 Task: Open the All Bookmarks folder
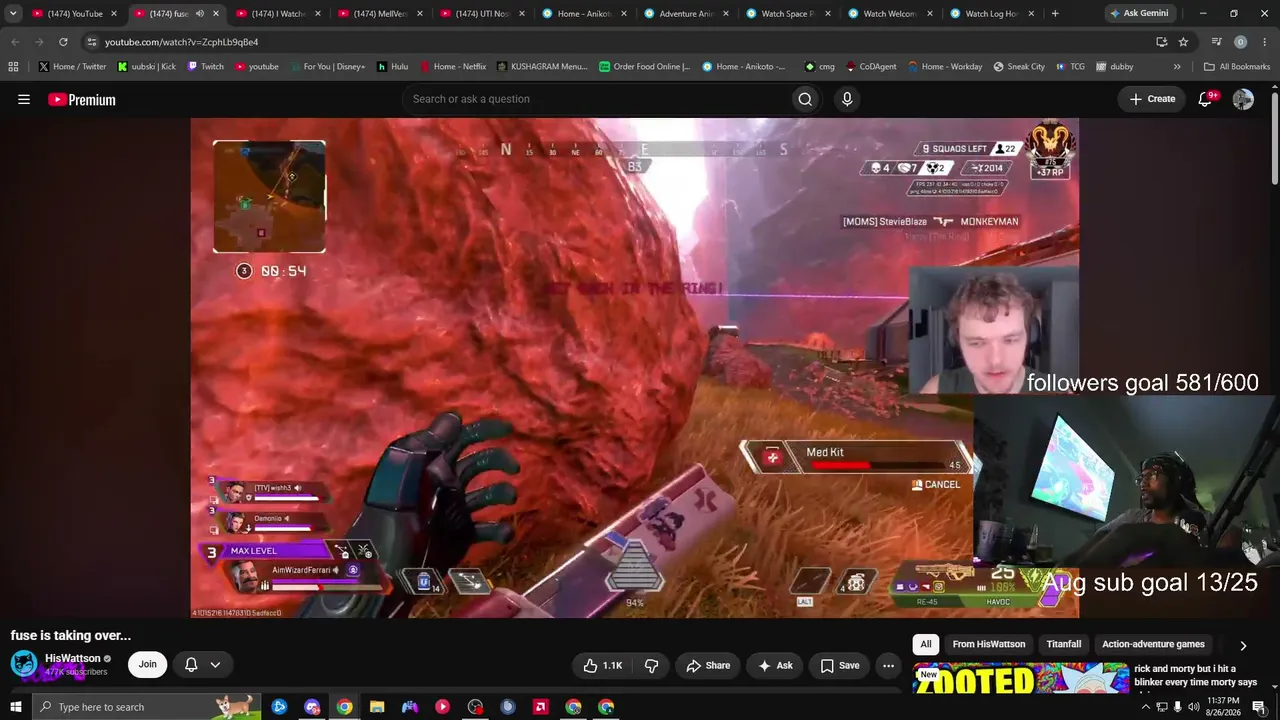pos(1237,67)
